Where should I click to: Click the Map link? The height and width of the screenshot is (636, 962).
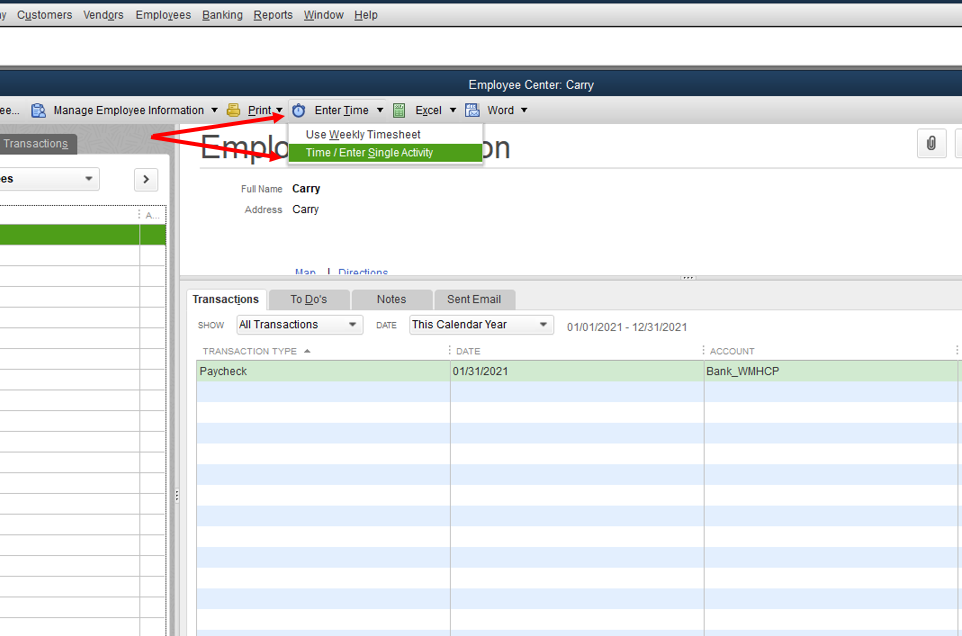tap(305, 272)
